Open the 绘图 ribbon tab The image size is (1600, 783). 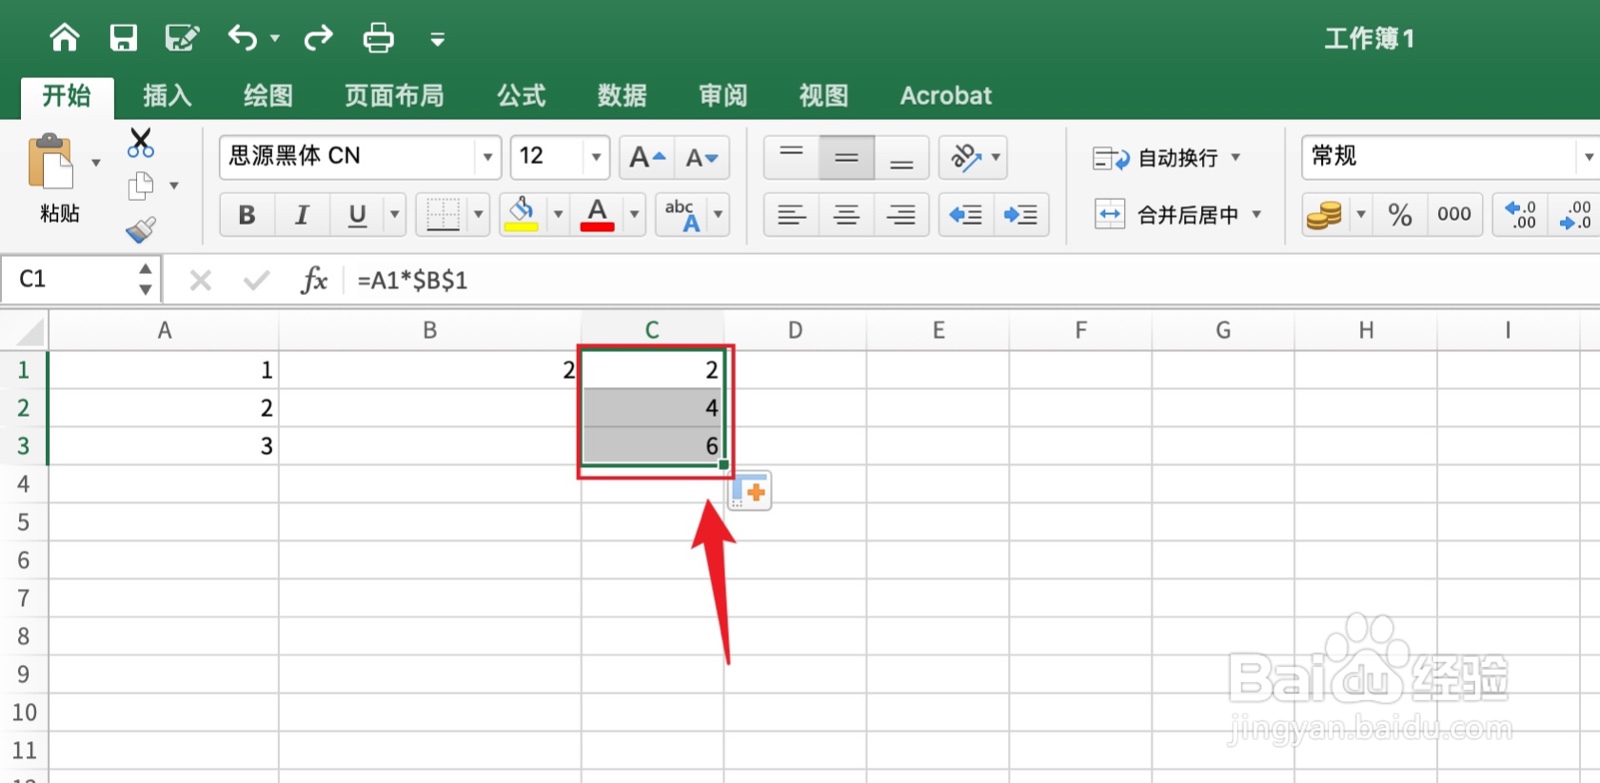click(268, 96)
